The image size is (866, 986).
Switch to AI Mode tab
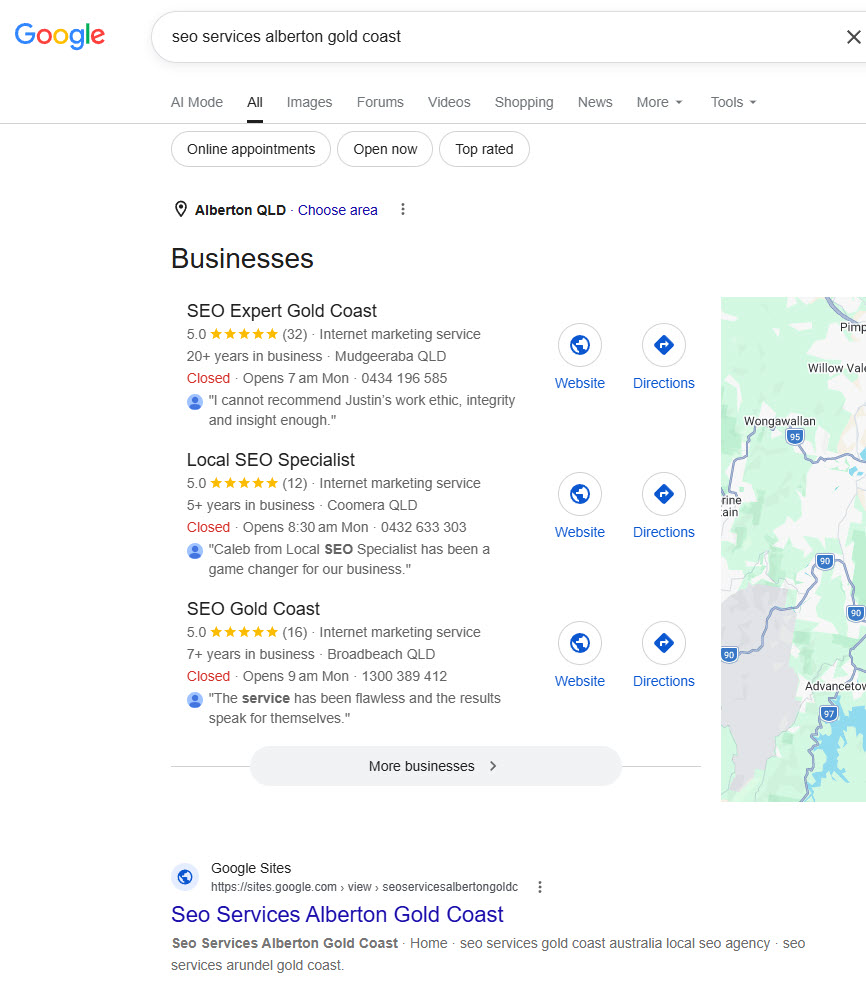pos(197,102)
